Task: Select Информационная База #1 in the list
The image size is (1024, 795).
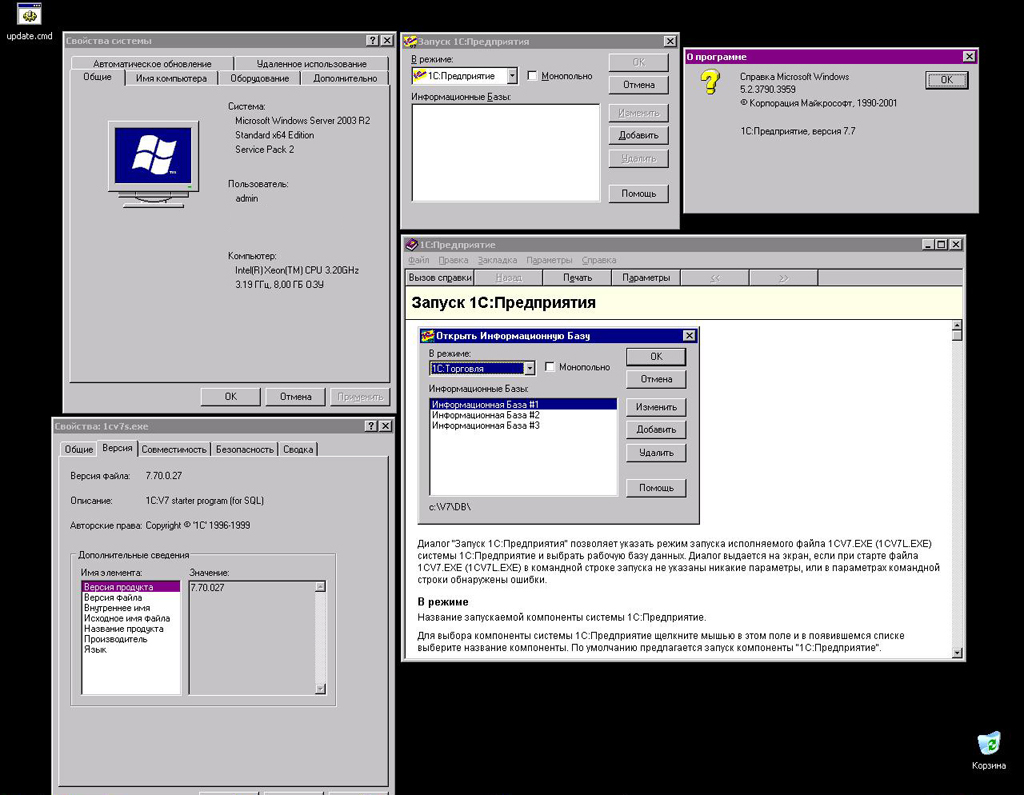Action: click(x=523, y=404)
